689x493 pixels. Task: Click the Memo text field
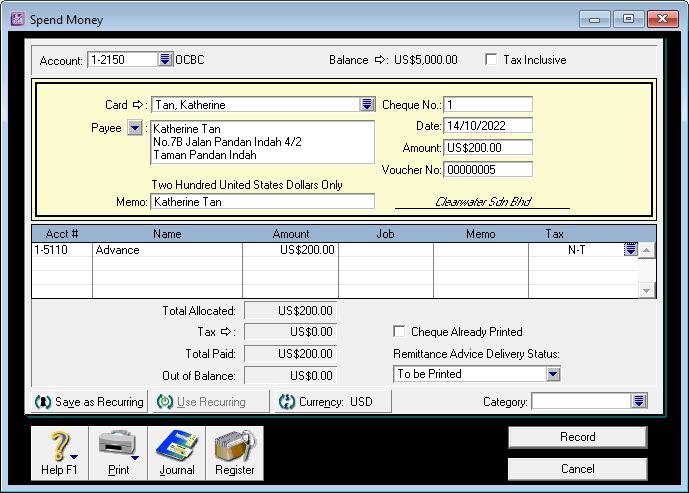(x=261, y=202)
